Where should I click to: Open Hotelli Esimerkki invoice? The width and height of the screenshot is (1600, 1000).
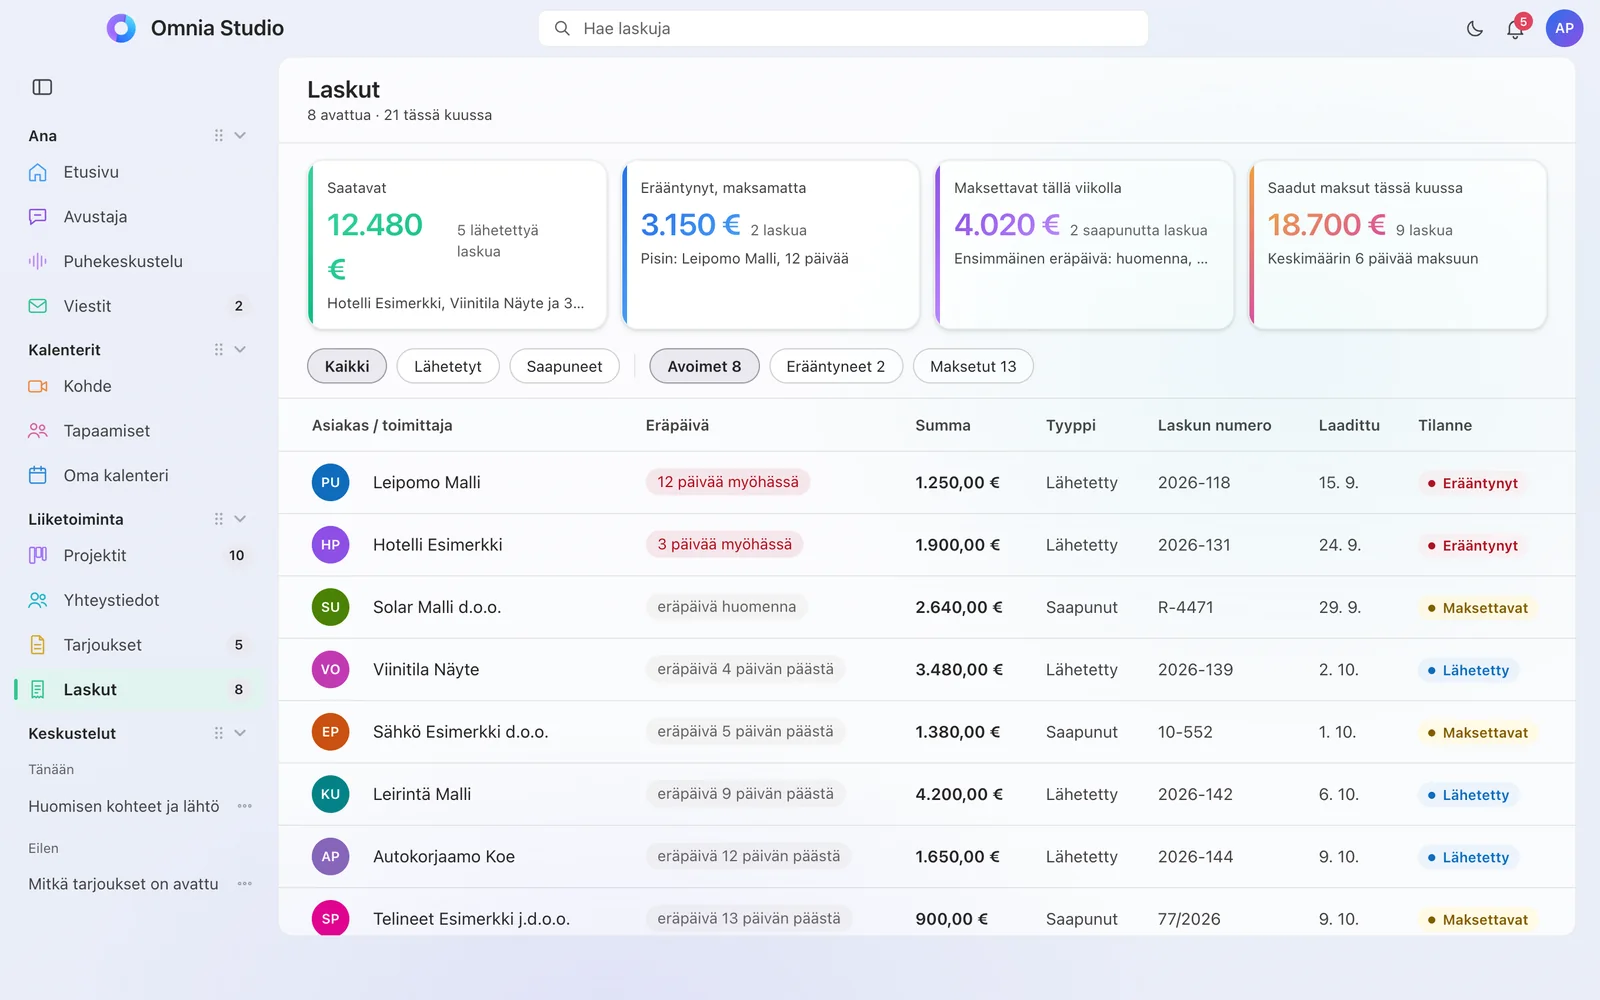pos(926,545)
